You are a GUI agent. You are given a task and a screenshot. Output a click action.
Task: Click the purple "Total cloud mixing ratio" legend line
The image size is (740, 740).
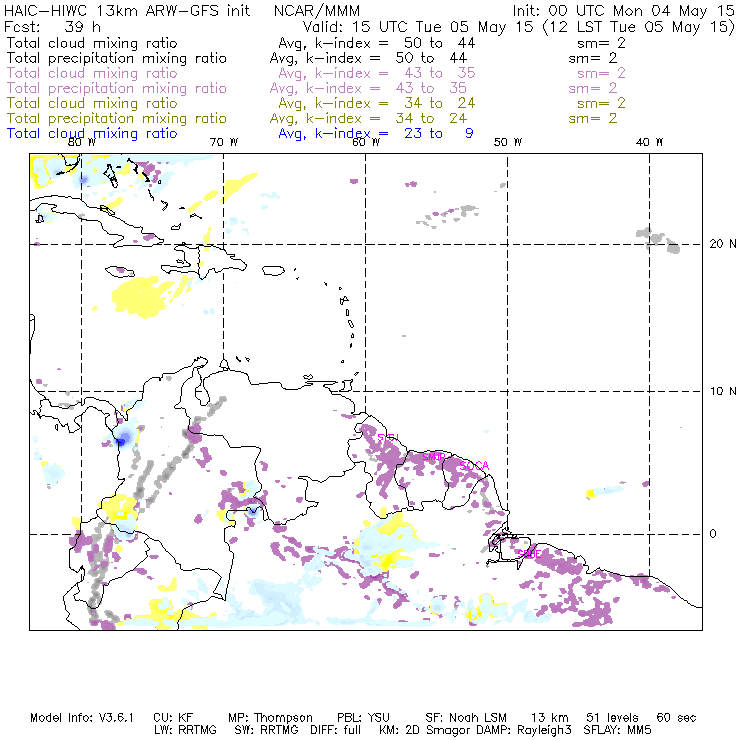(92, 73)
